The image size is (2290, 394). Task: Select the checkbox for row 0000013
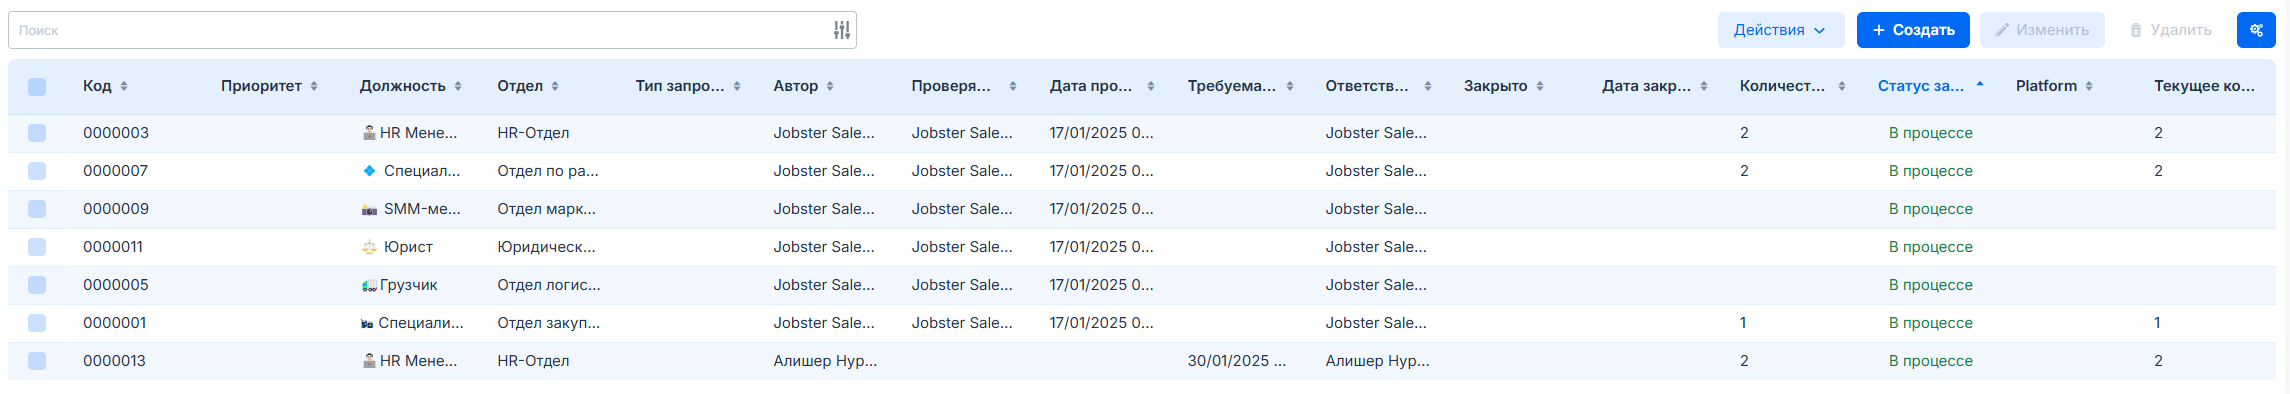(37, 361)
